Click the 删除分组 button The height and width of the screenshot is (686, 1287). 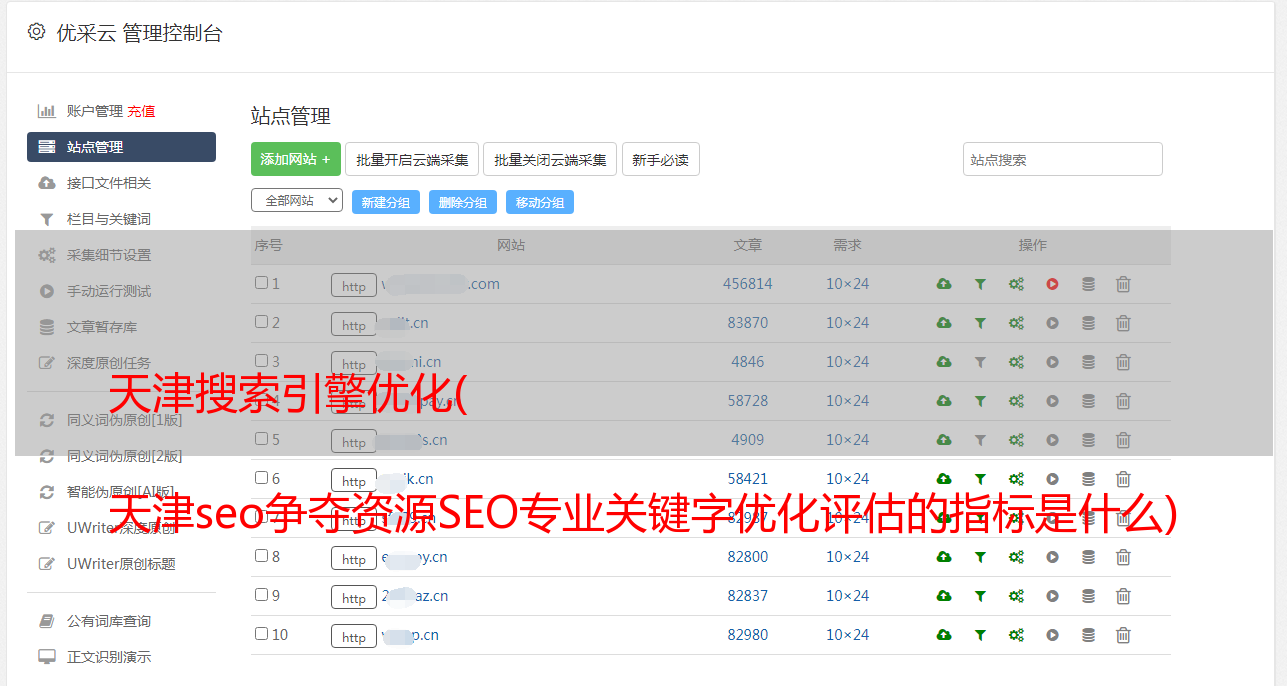coord(463,202)
